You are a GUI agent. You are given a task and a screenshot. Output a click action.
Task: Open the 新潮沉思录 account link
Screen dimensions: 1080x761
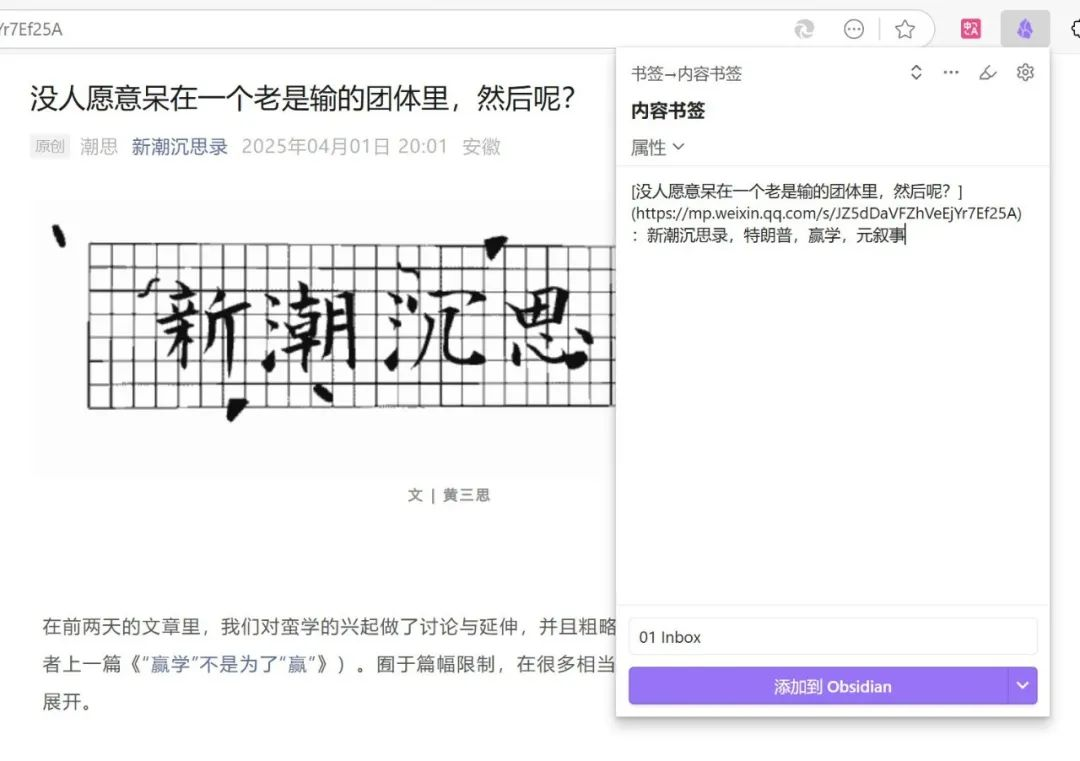click(179, 147)
